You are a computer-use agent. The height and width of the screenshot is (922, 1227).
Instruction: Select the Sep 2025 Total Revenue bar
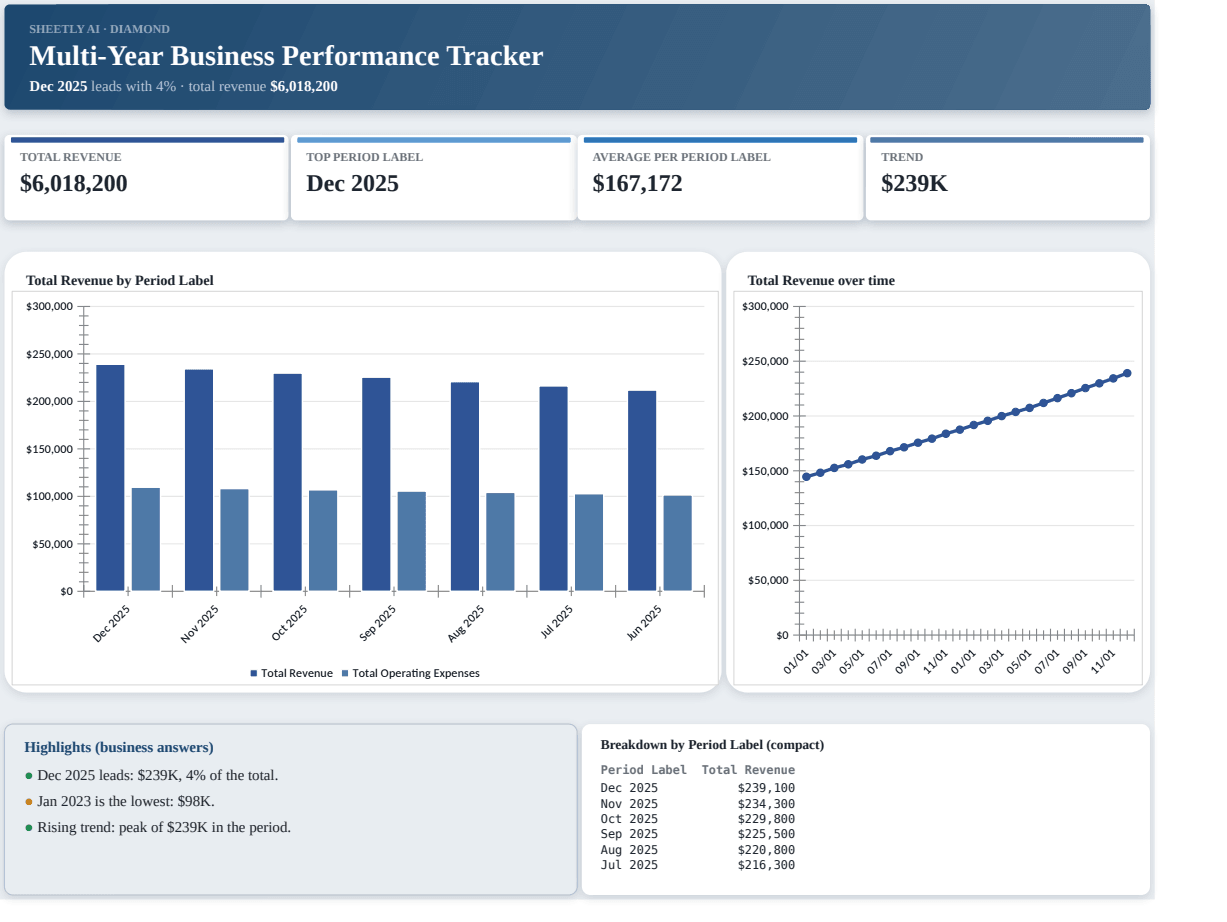point(376,484)
